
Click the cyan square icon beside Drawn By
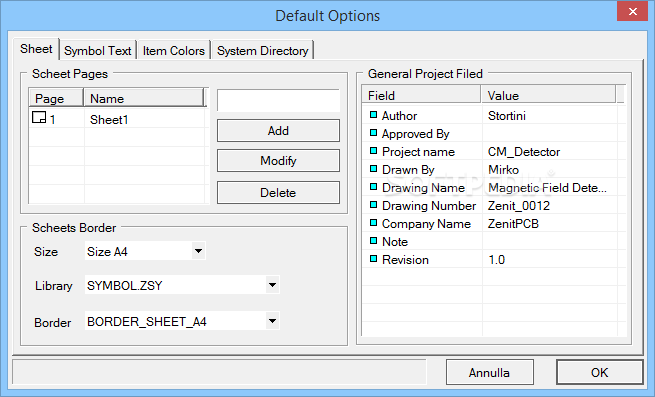tap(373, 168)
